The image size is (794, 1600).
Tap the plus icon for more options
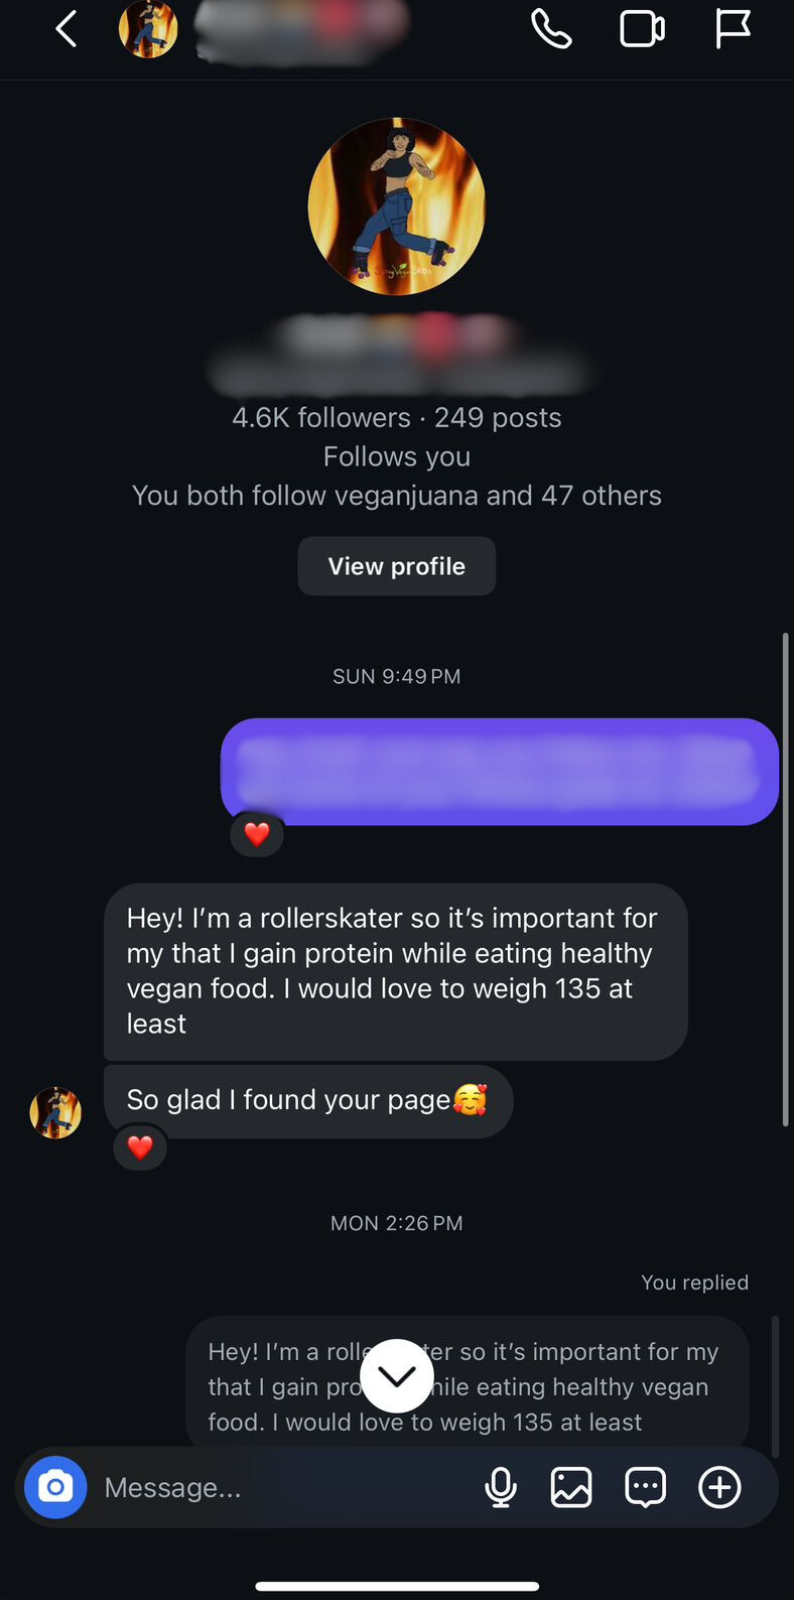(x=719, y=1487)
